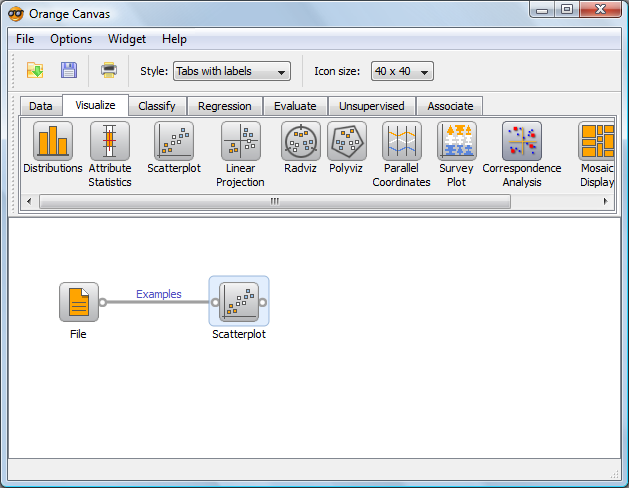Switch to the Visualize tab

pyautogui.click(x=95, y=105)
